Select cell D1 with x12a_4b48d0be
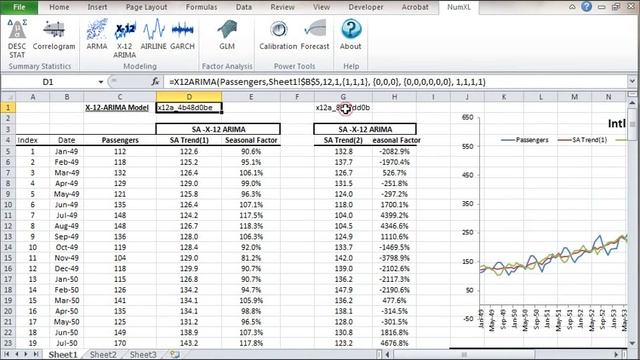Screen dimensions: 640x360 (x=189, y=108)
